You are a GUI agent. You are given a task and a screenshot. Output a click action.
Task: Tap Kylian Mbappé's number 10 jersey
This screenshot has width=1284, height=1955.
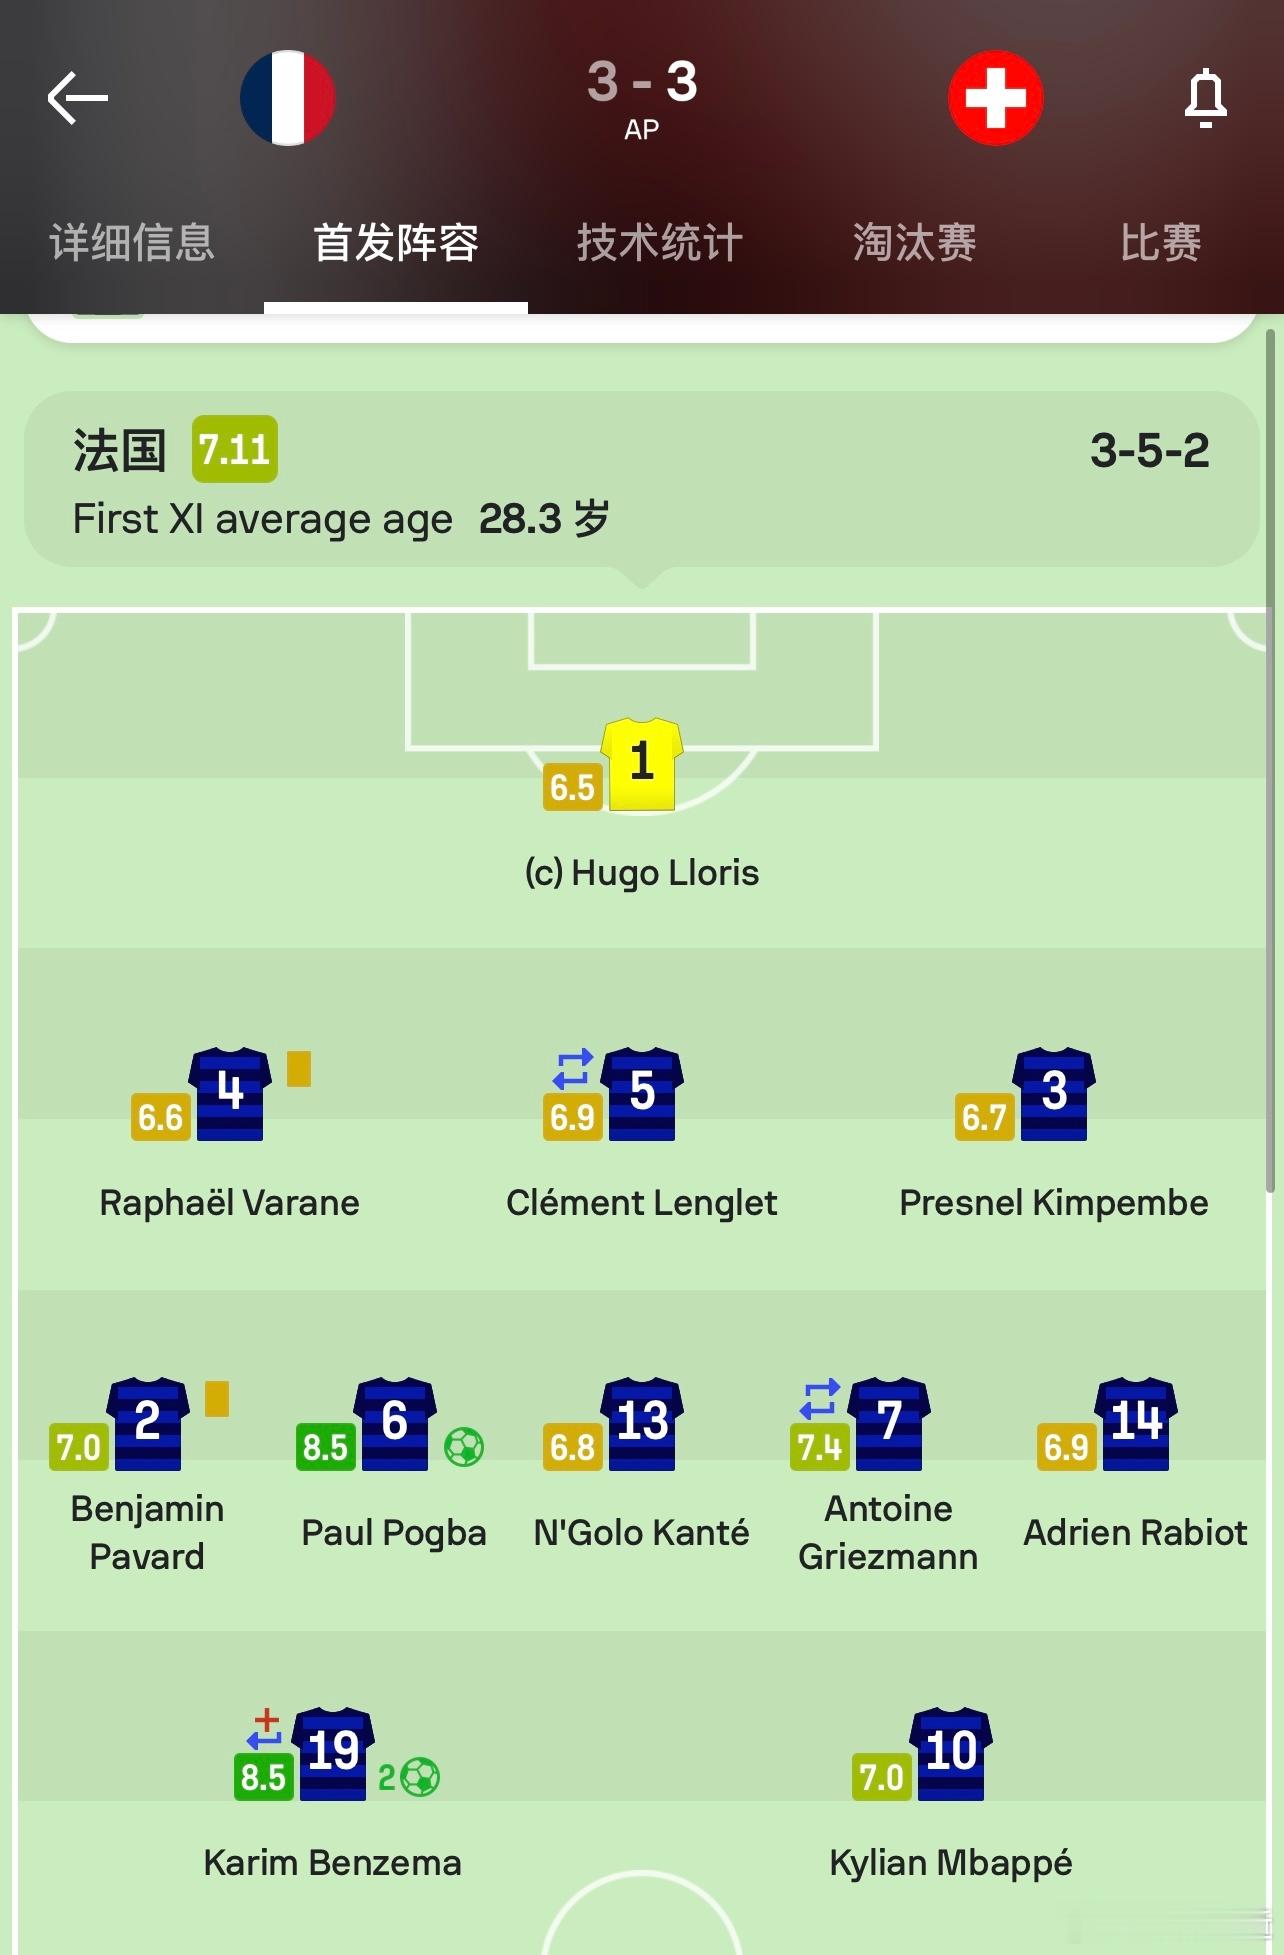coord(951,1754)
